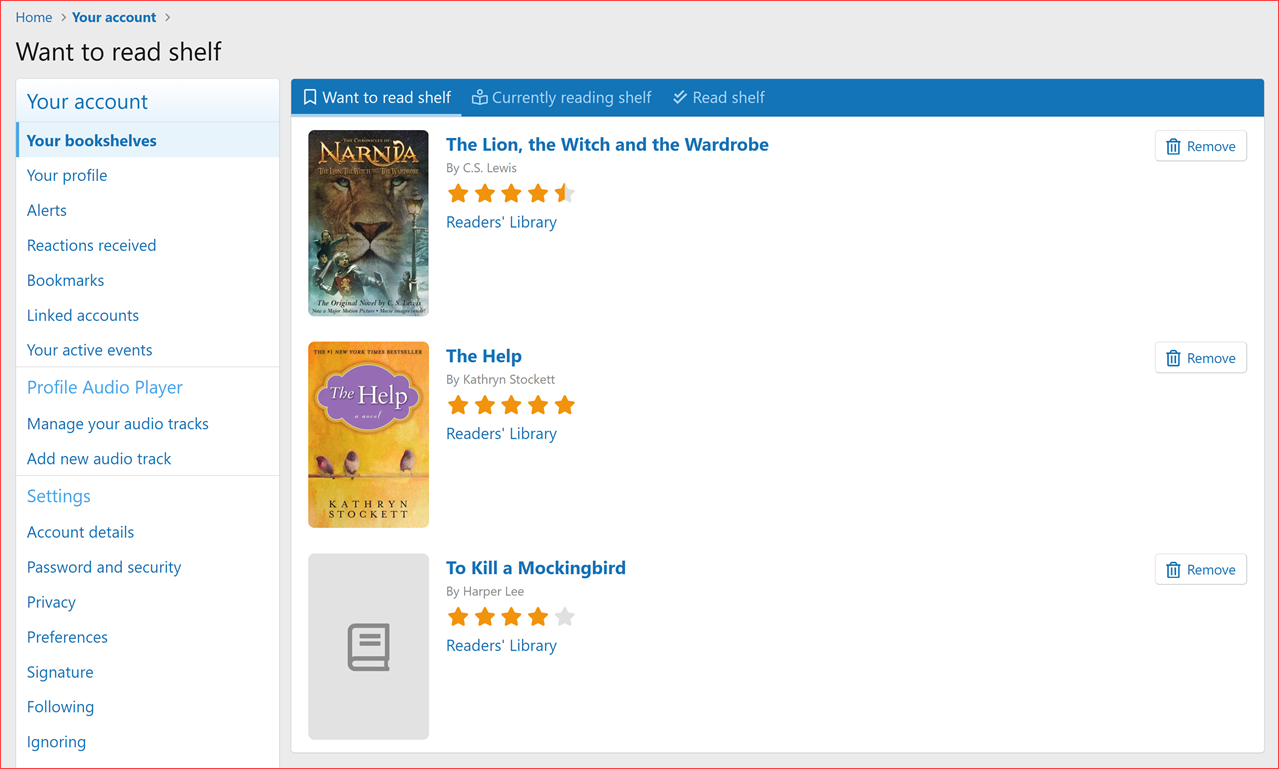
Task: Click the breadcrumb arrow after Home
Action: pos(63,18)
